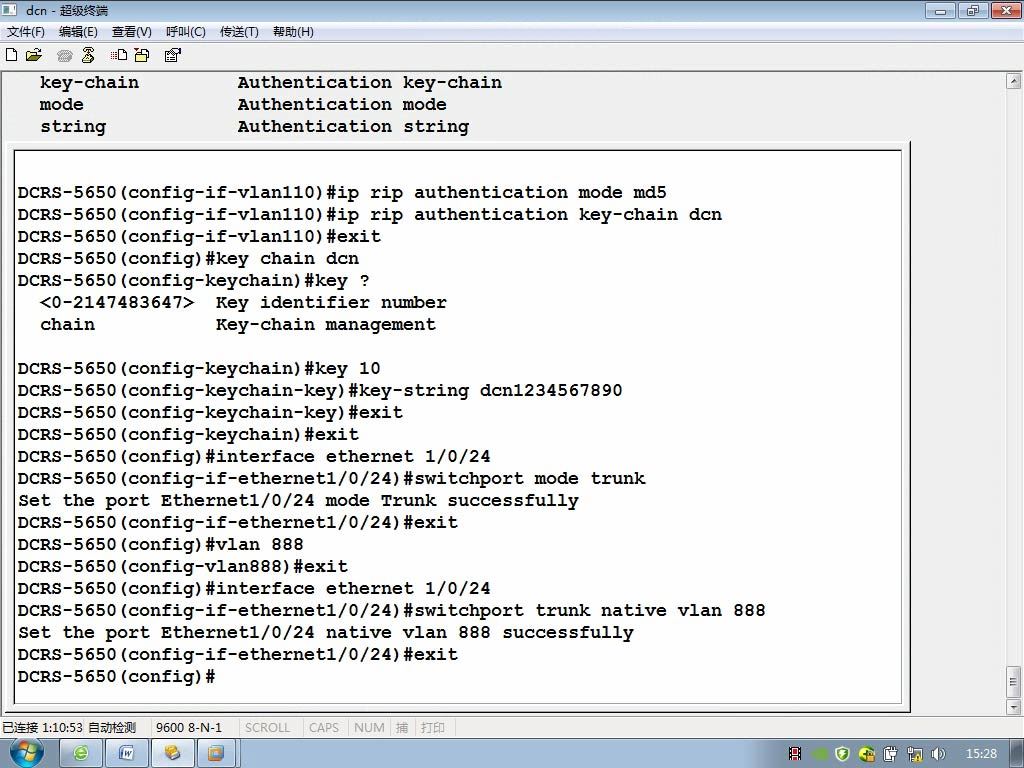Click the NUM status indicator
The image size is (1024, 768).
coord(369,727)
